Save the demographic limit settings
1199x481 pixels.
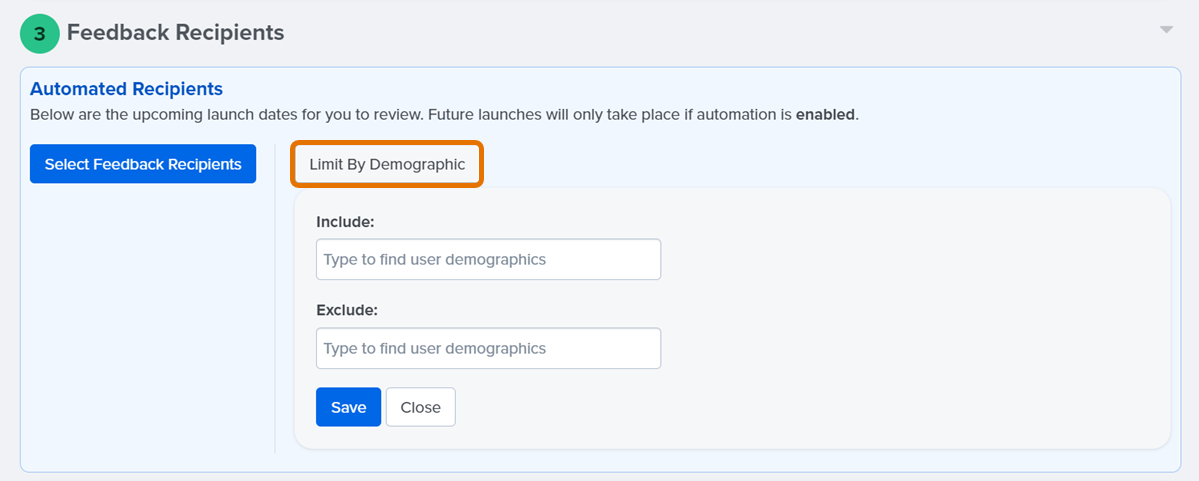coord(349,407)
